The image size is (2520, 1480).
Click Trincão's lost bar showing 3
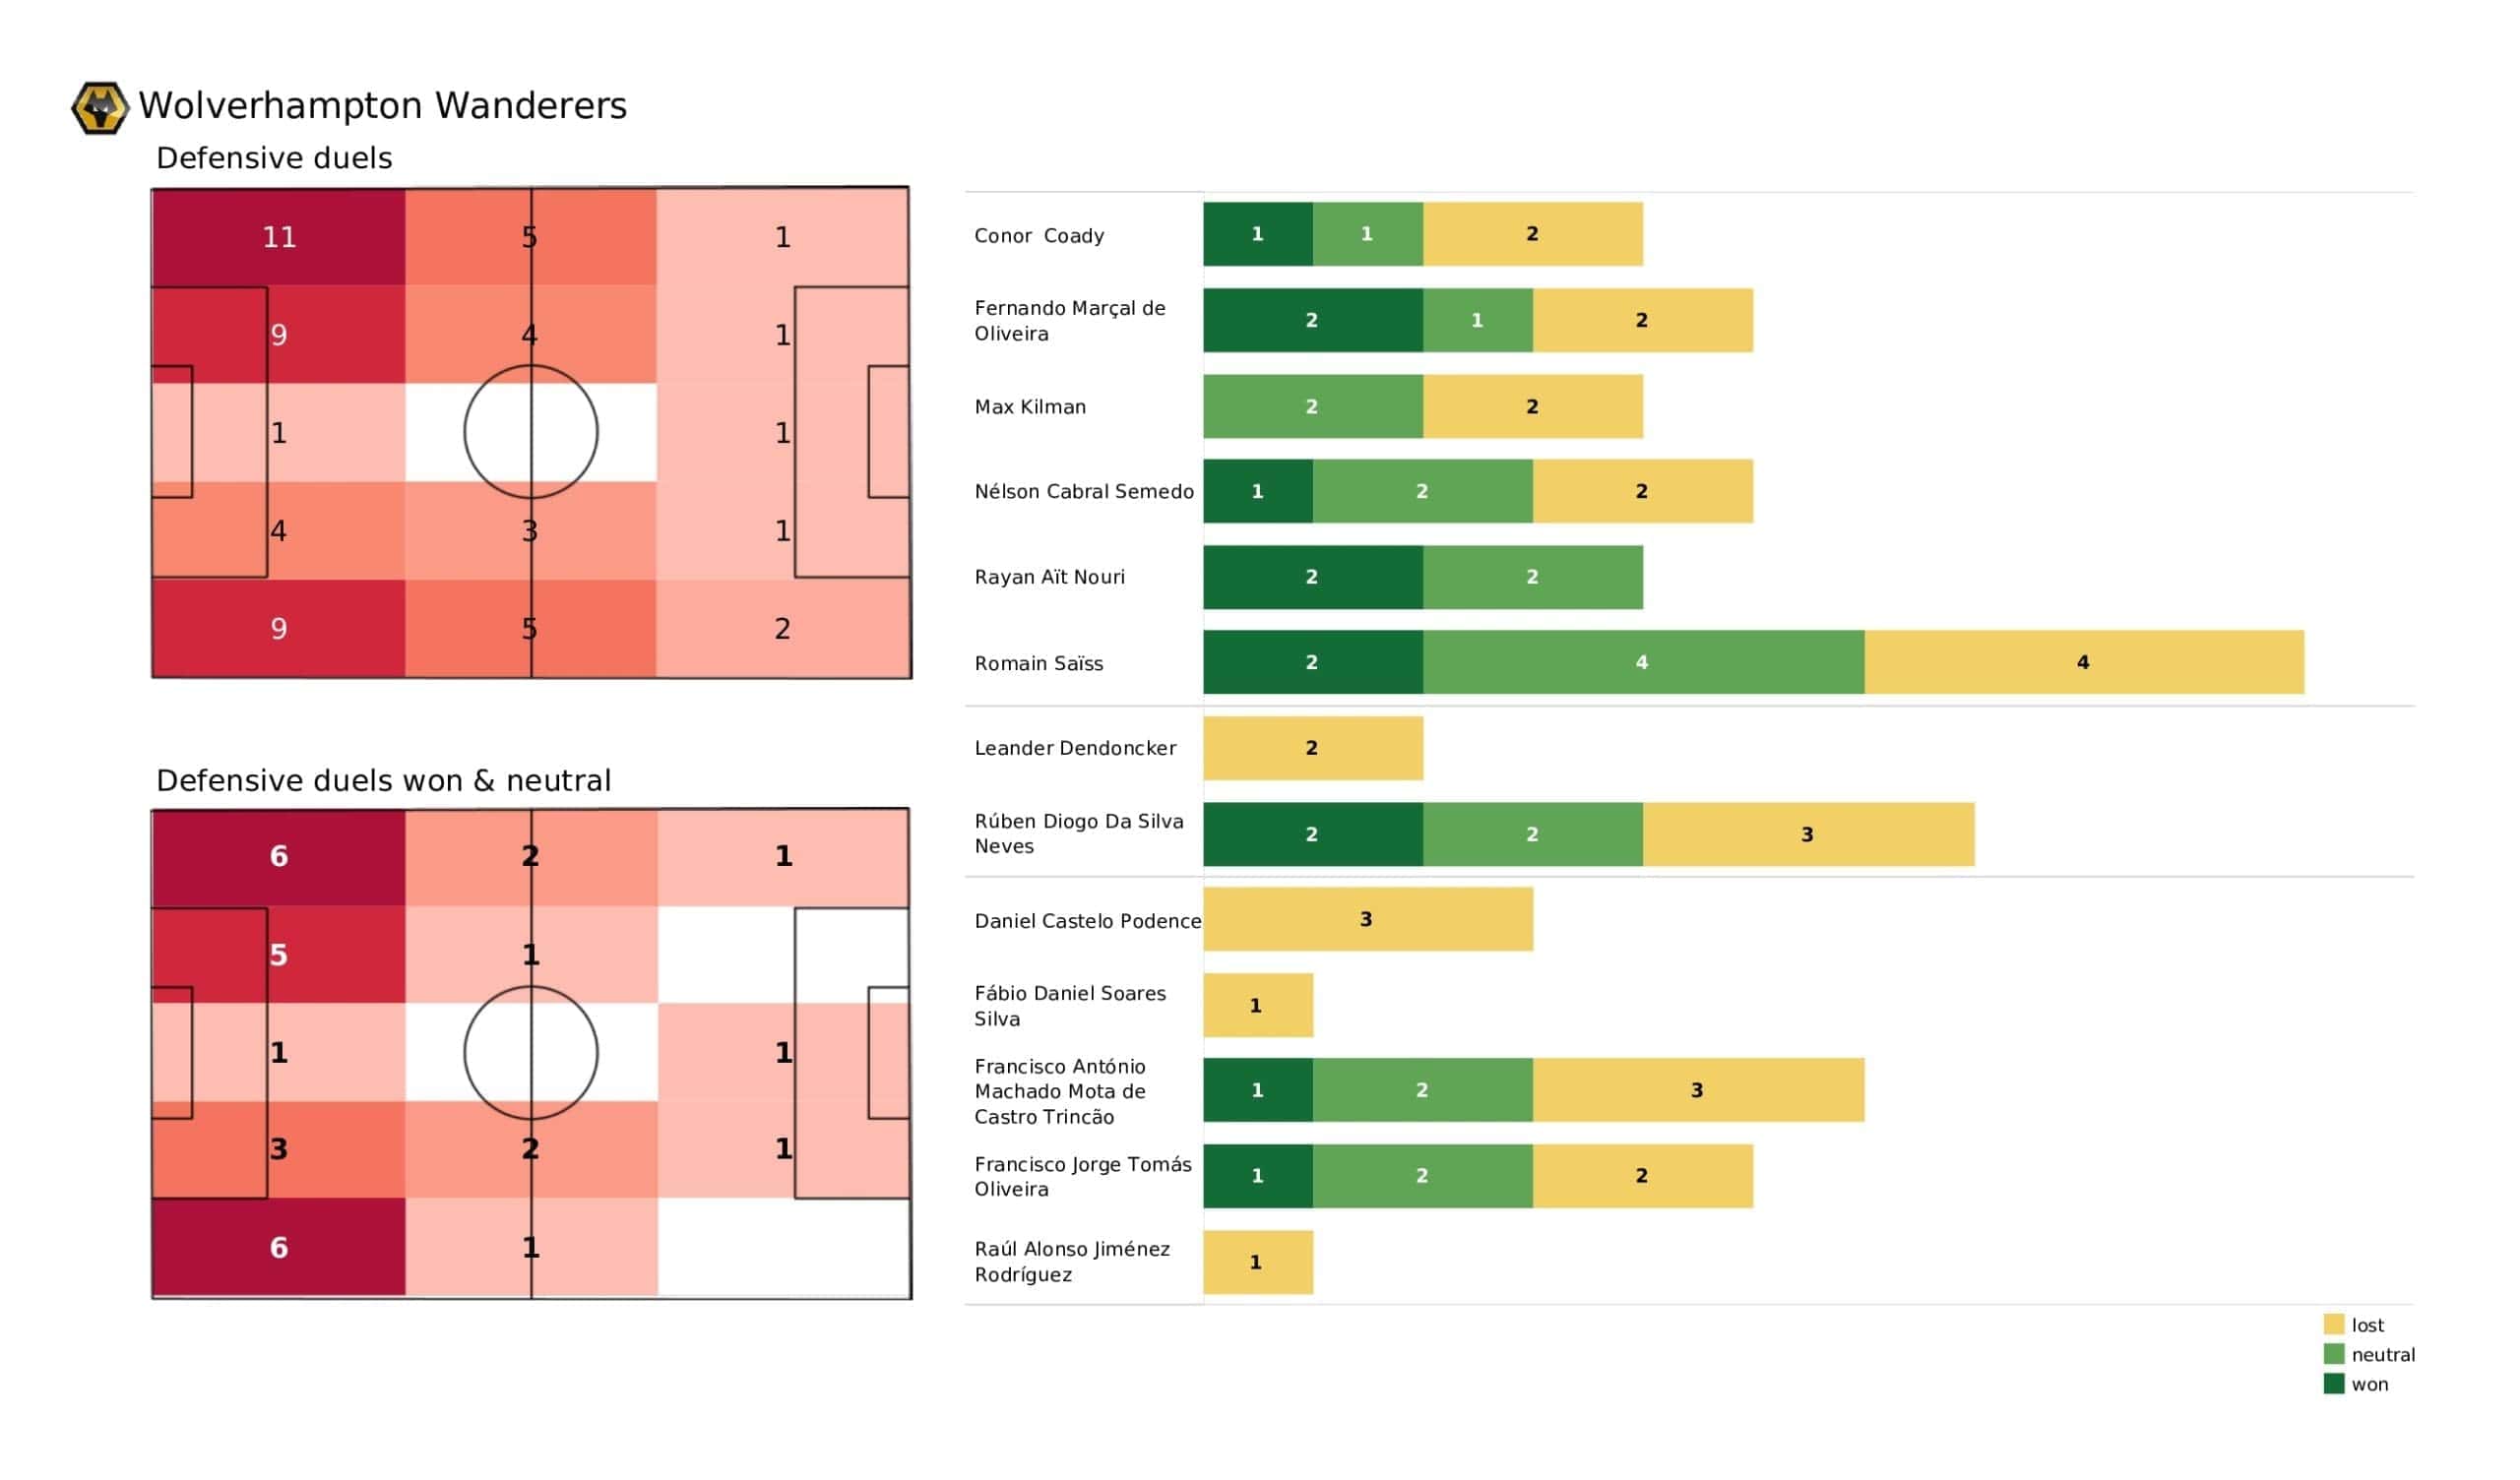[x=1699, y=1091]
